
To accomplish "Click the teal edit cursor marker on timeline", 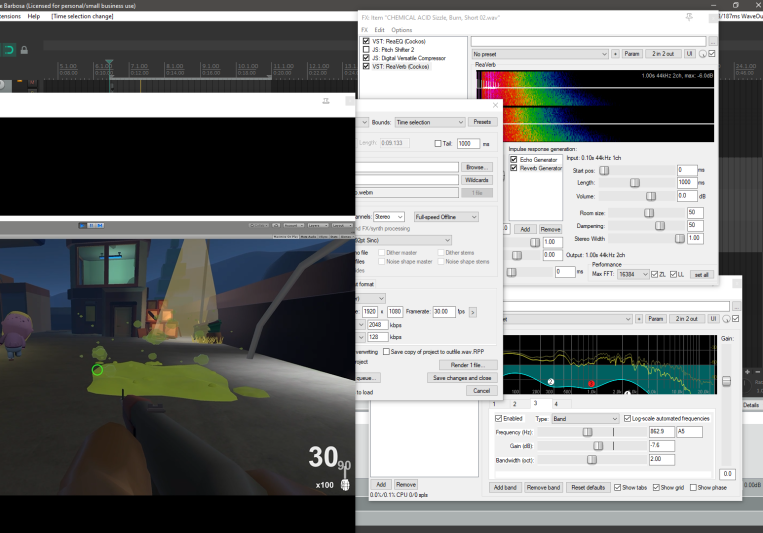I will [x=109, y=63].
